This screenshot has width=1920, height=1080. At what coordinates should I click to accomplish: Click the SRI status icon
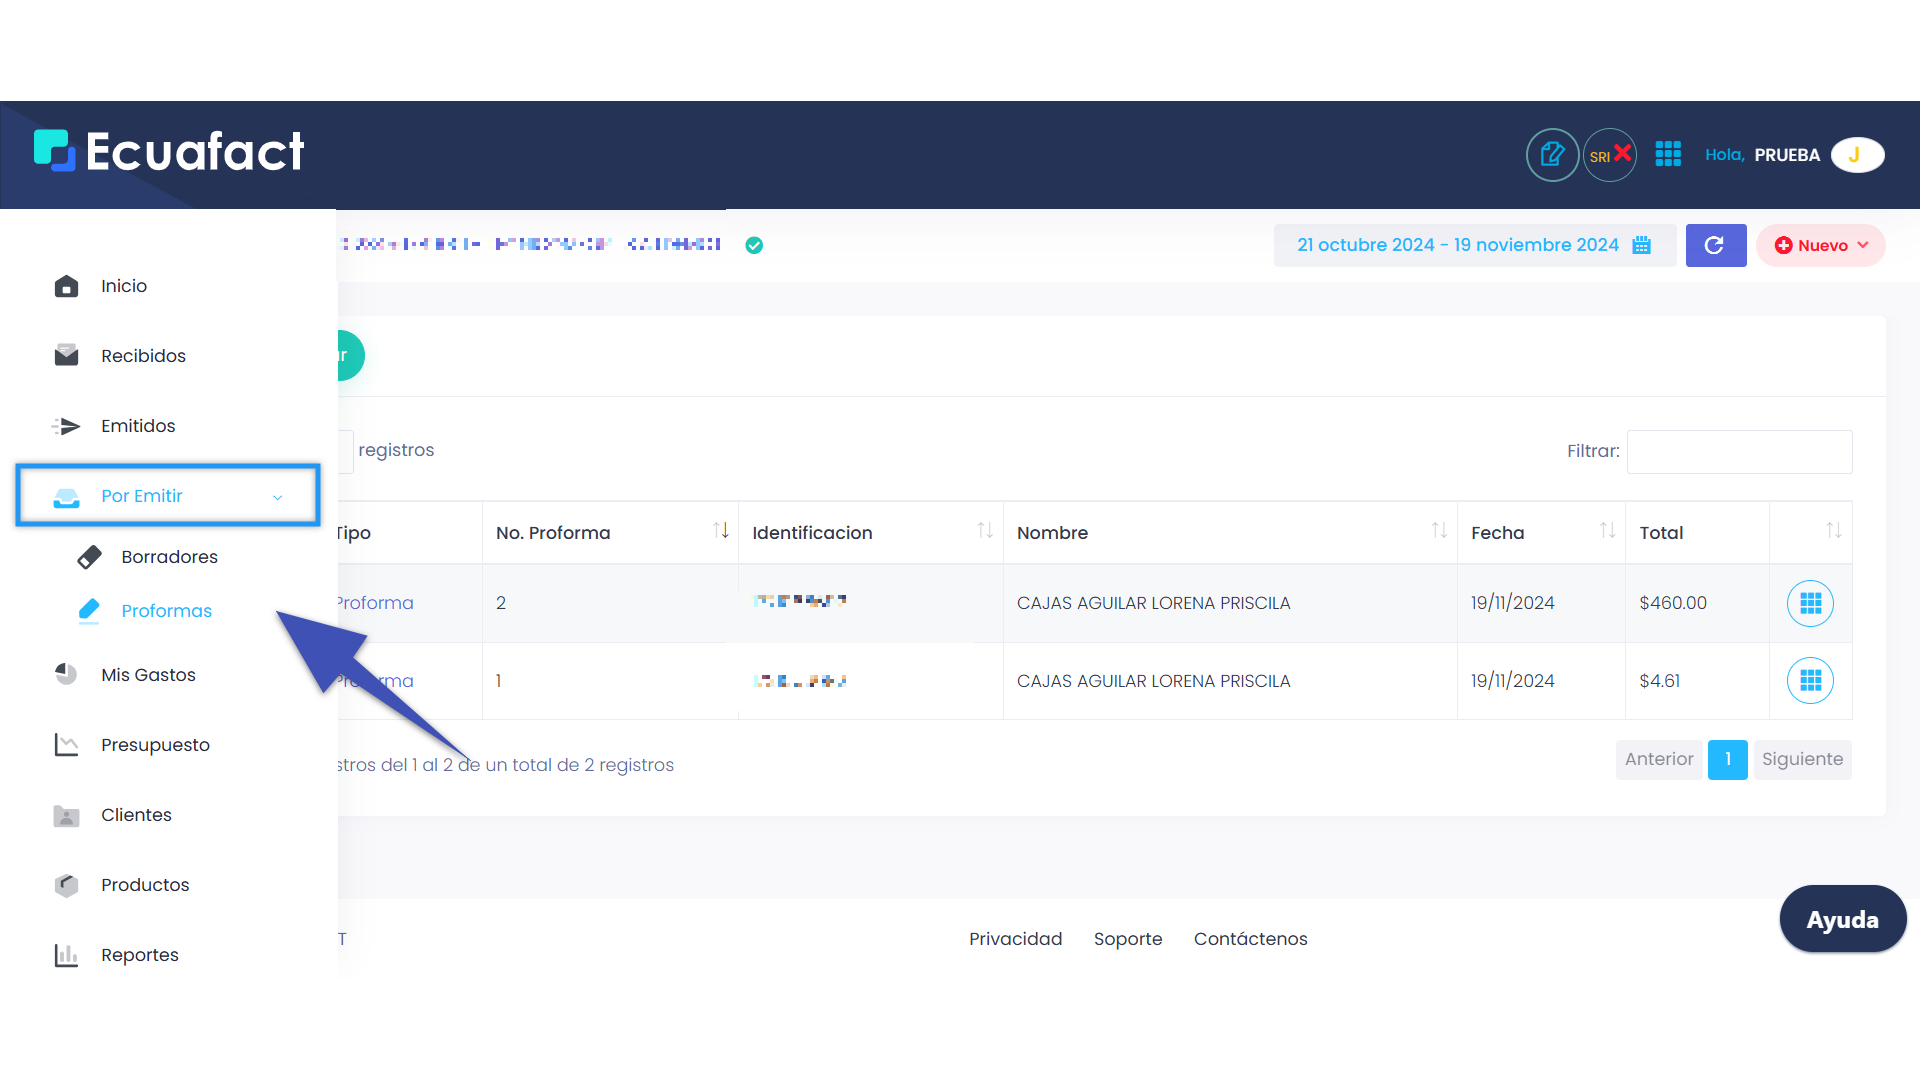(1610, 155)
